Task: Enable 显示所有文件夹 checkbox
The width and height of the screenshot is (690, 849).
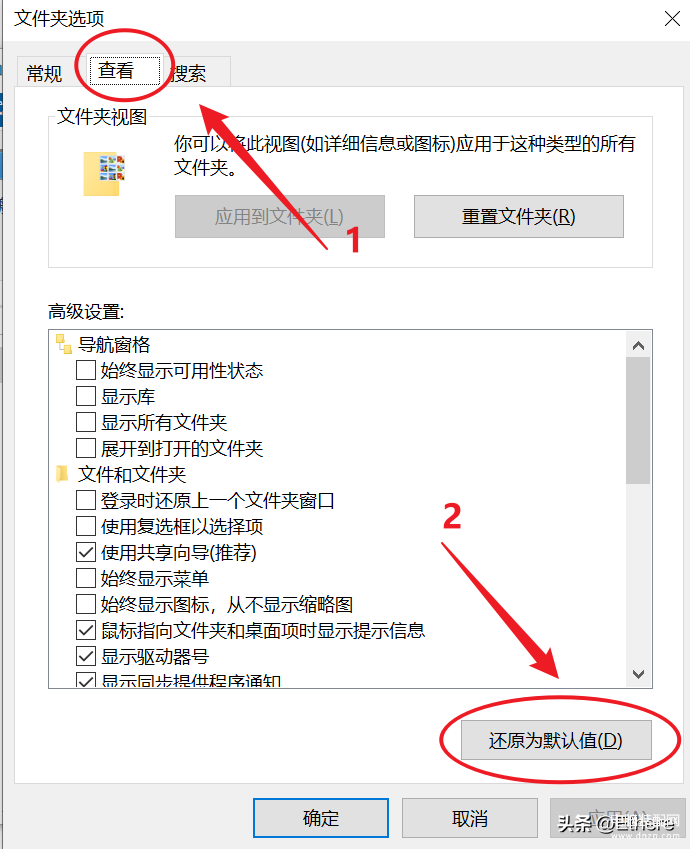Action: [x=86, y=422]
